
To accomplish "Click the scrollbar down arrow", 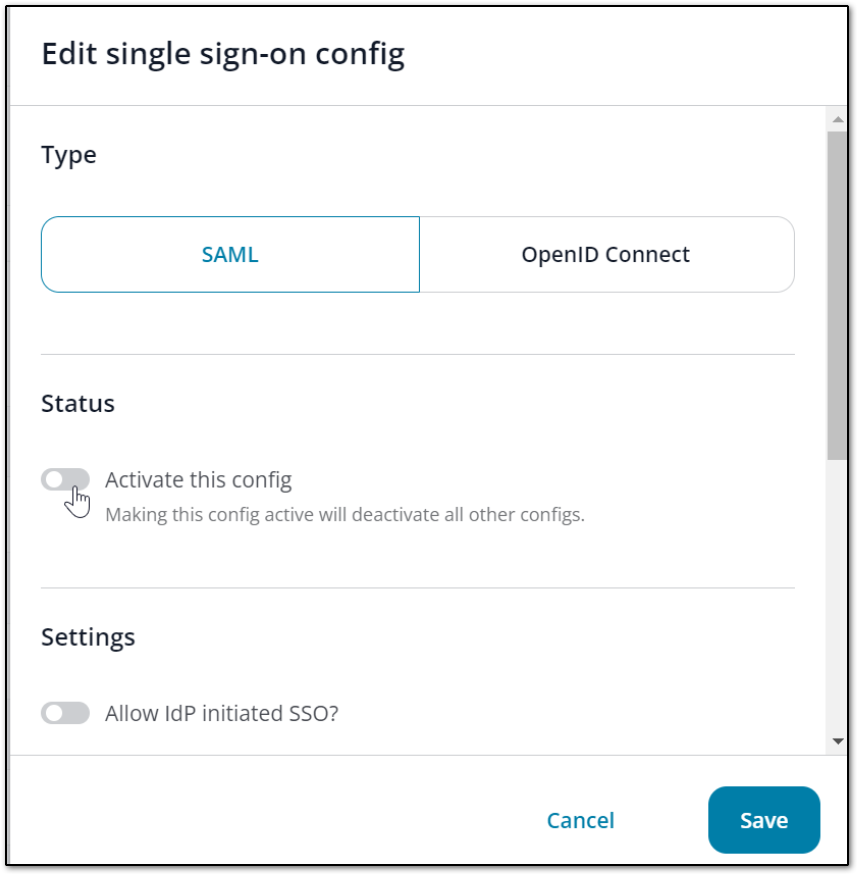I will tap(837, 741).
